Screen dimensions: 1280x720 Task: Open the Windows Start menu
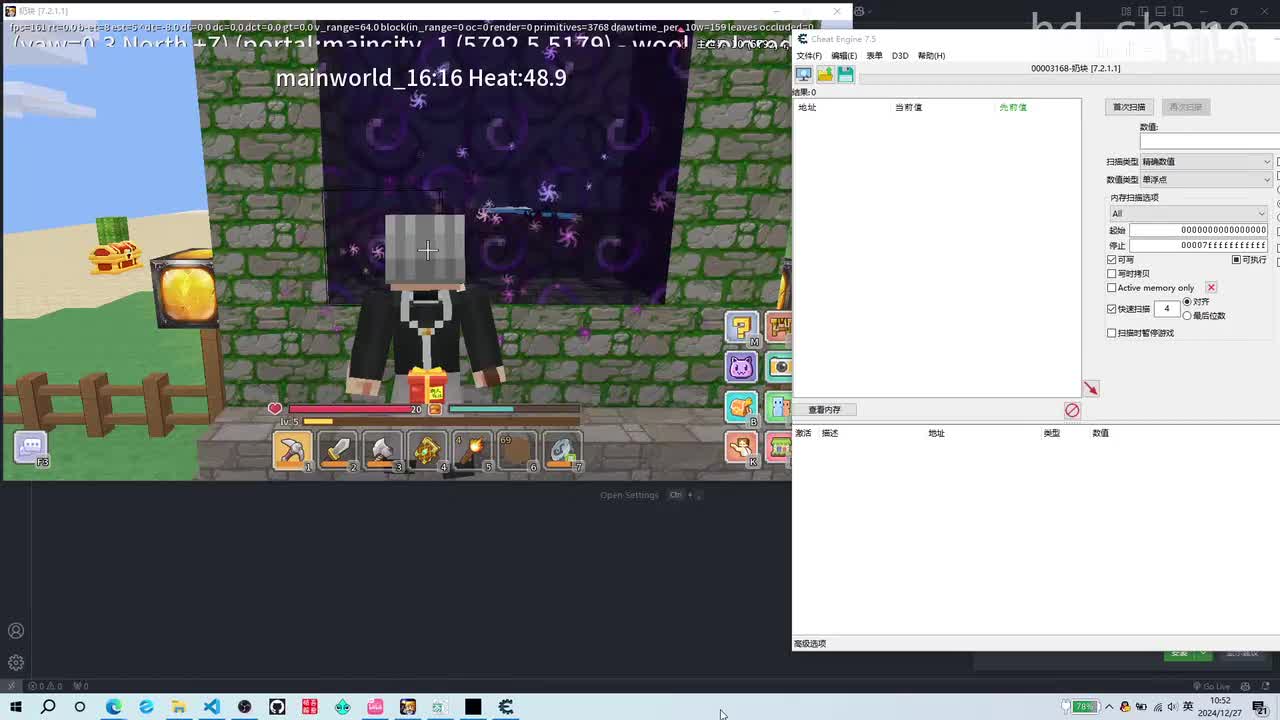[16, 707]
